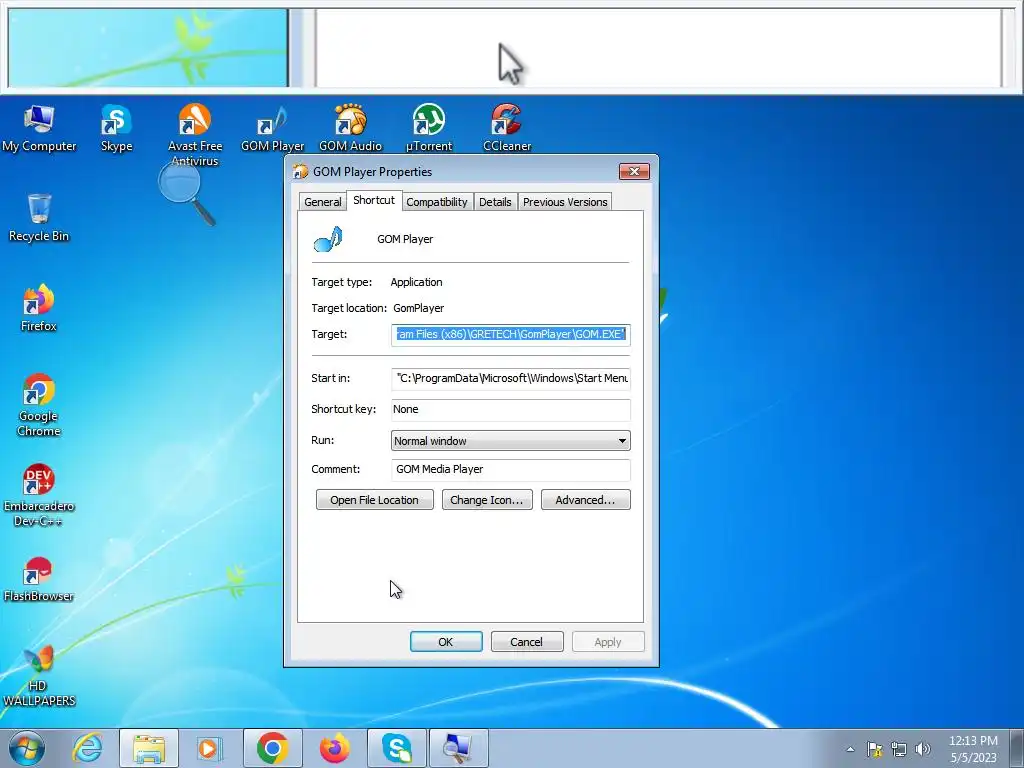The image size is (1024, 768).
Task: Switch to Magnifier in the taskbar
Action: click(x=458, y=748)
